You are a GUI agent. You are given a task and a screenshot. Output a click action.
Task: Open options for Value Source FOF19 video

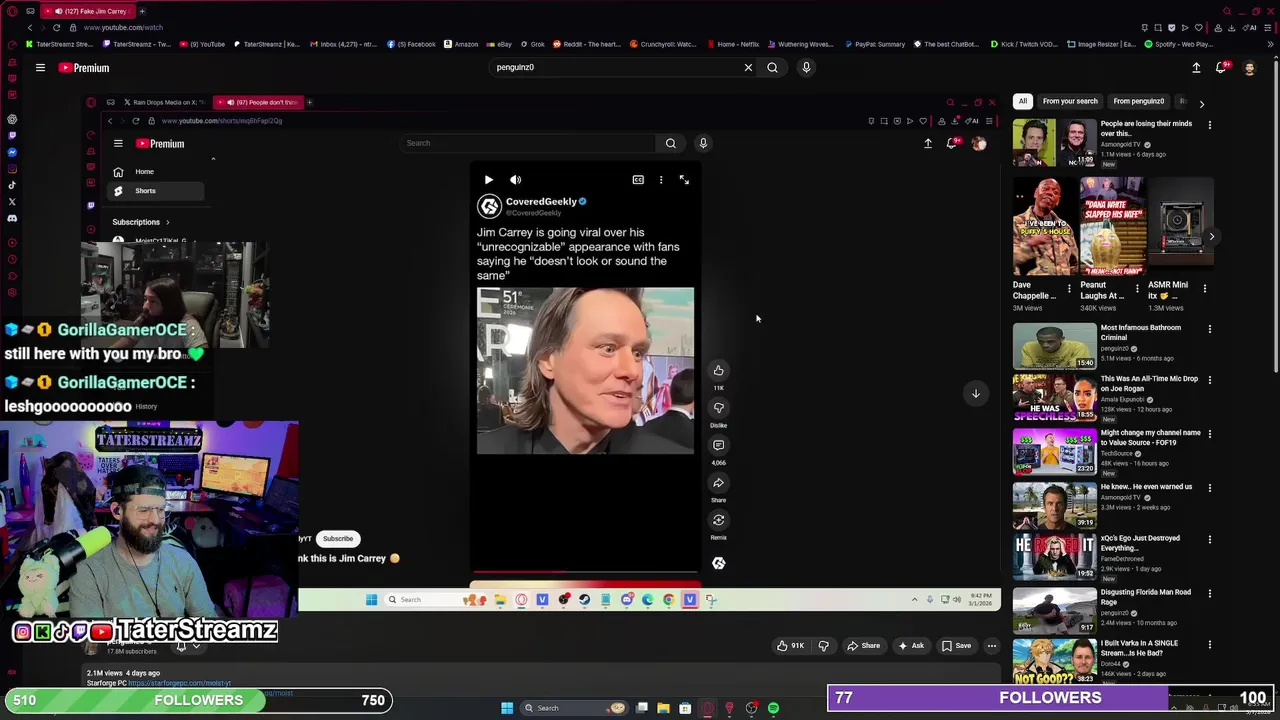(1209, 434)
